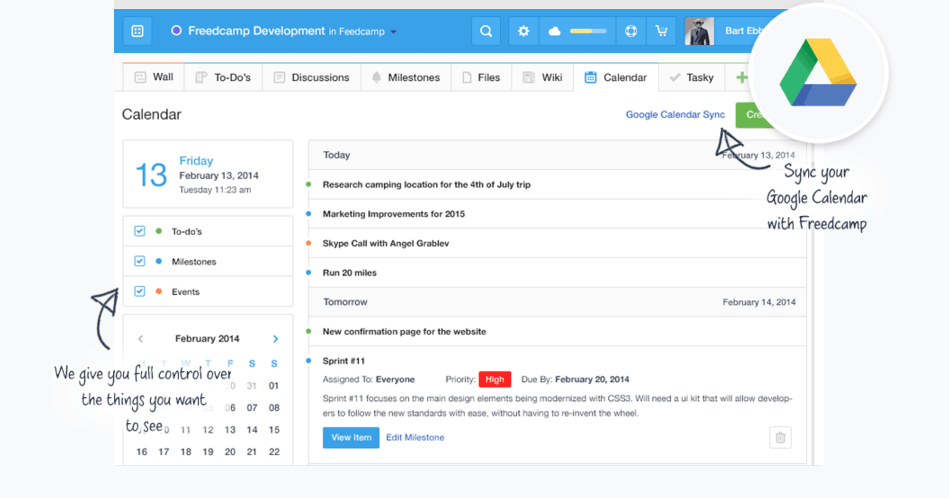
Task: Click the green plus add-app icon
Action: click(741, 77)
